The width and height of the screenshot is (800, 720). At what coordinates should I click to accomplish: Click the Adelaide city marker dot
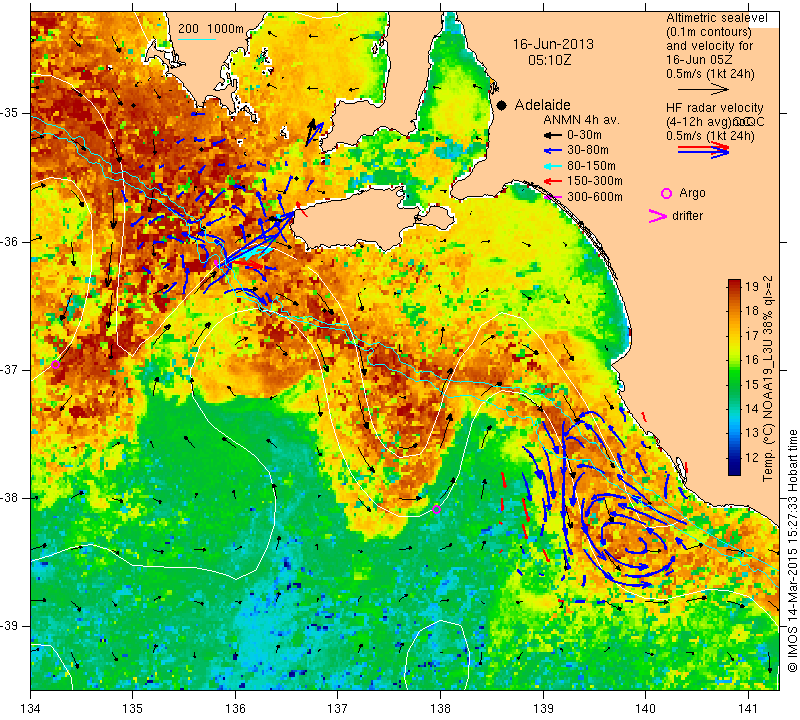(x=502, y=105)
